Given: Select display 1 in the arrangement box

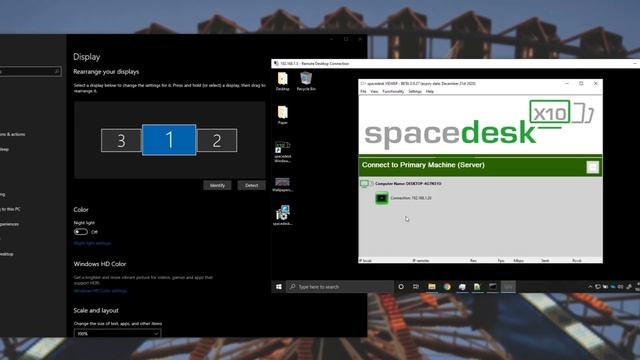Looking at the screenshot, I should point(169,140).
